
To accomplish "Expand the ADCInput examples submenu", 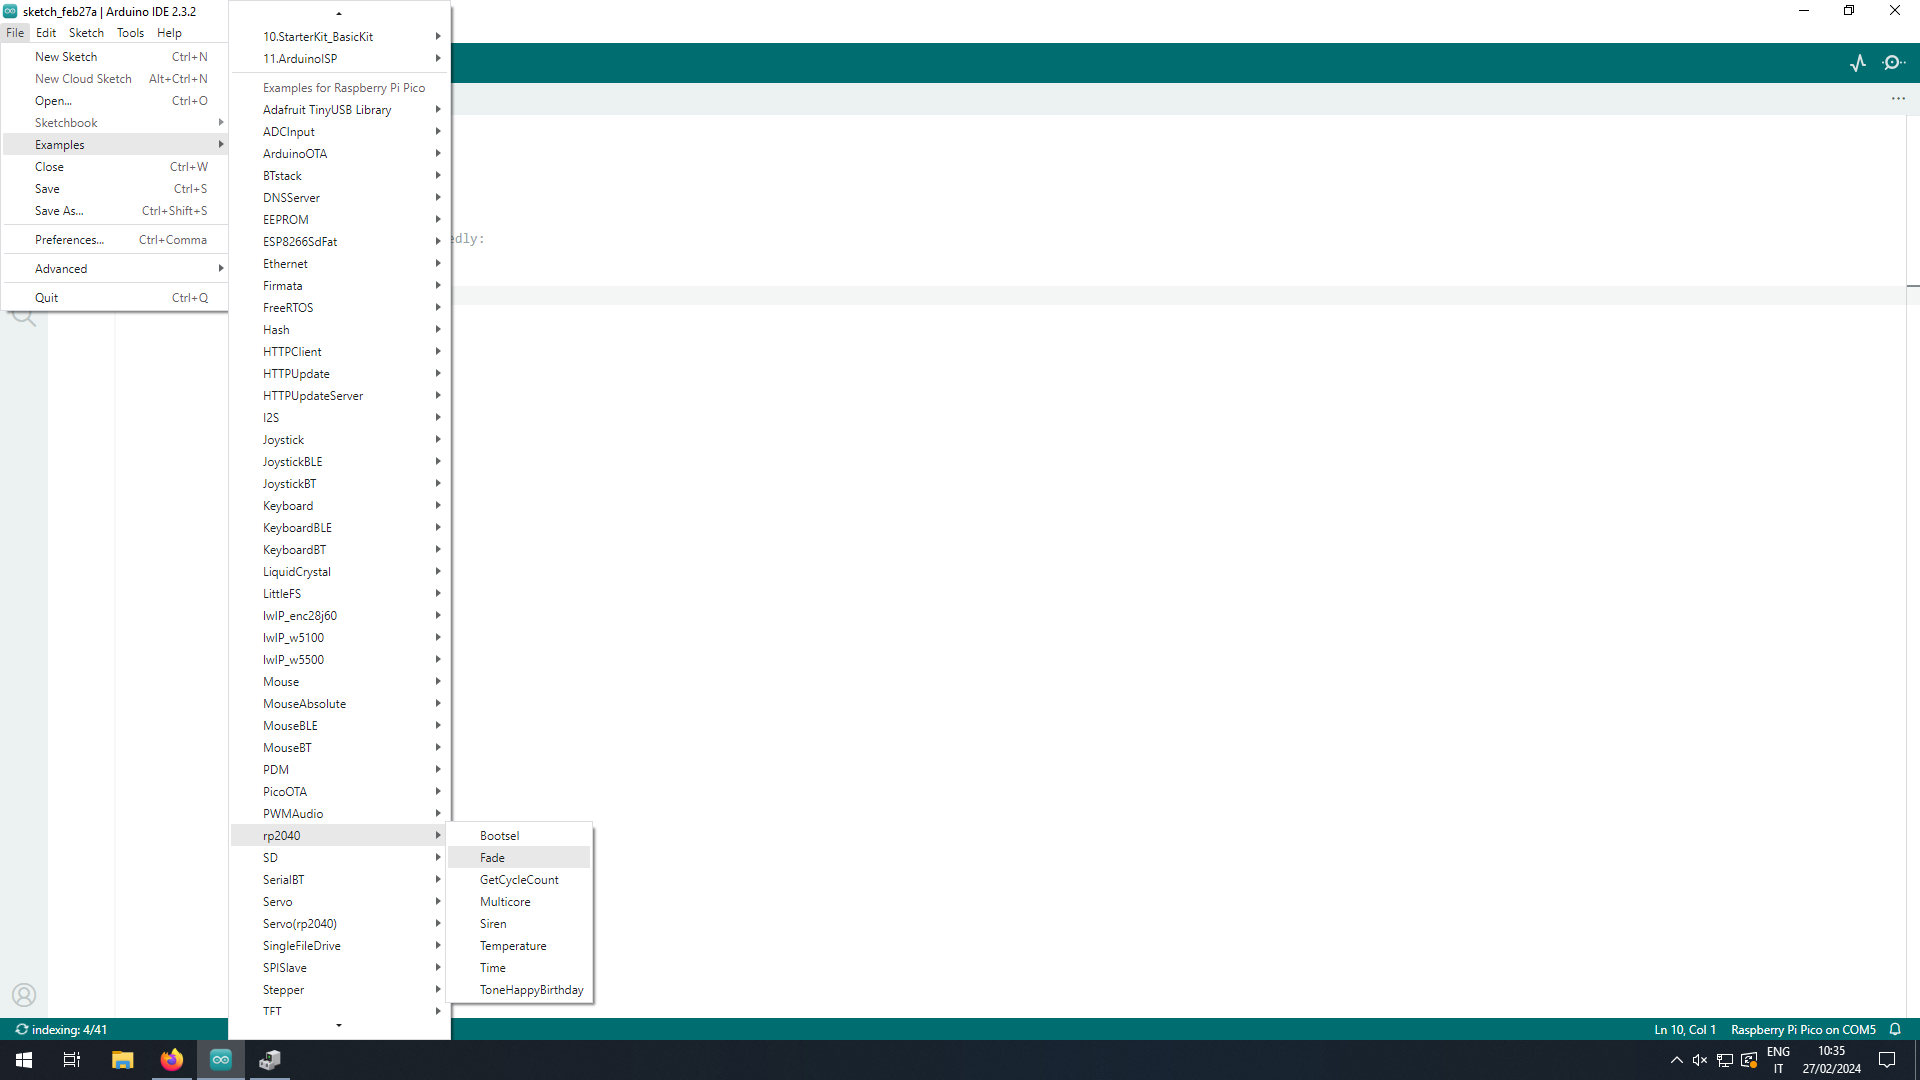I will 340,132.
